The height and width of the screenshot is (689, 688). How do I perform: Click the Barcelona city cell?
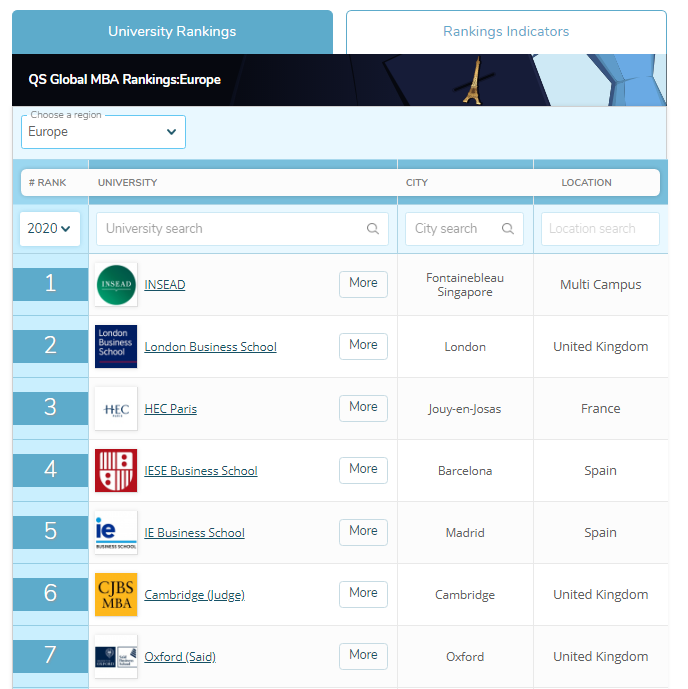point(465,471)
